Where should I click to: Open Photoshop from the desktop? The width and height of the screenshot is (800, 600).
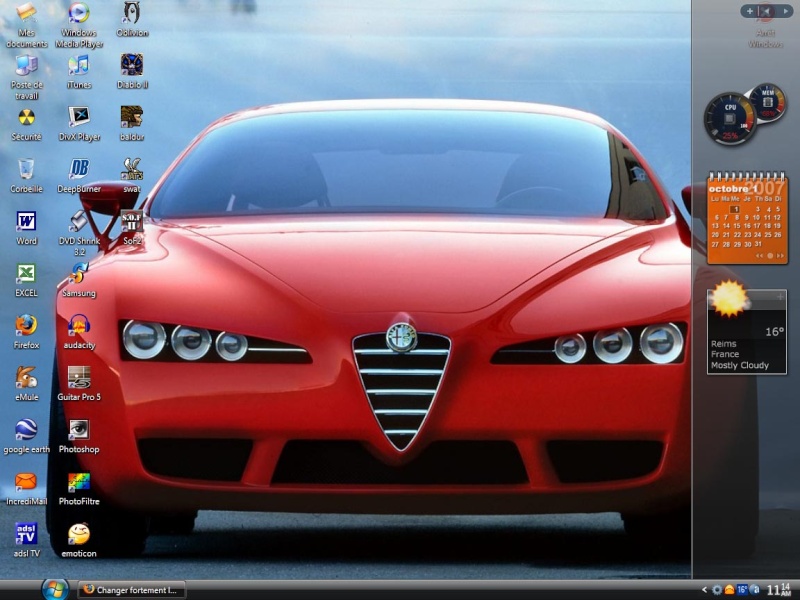pos(79,437)
